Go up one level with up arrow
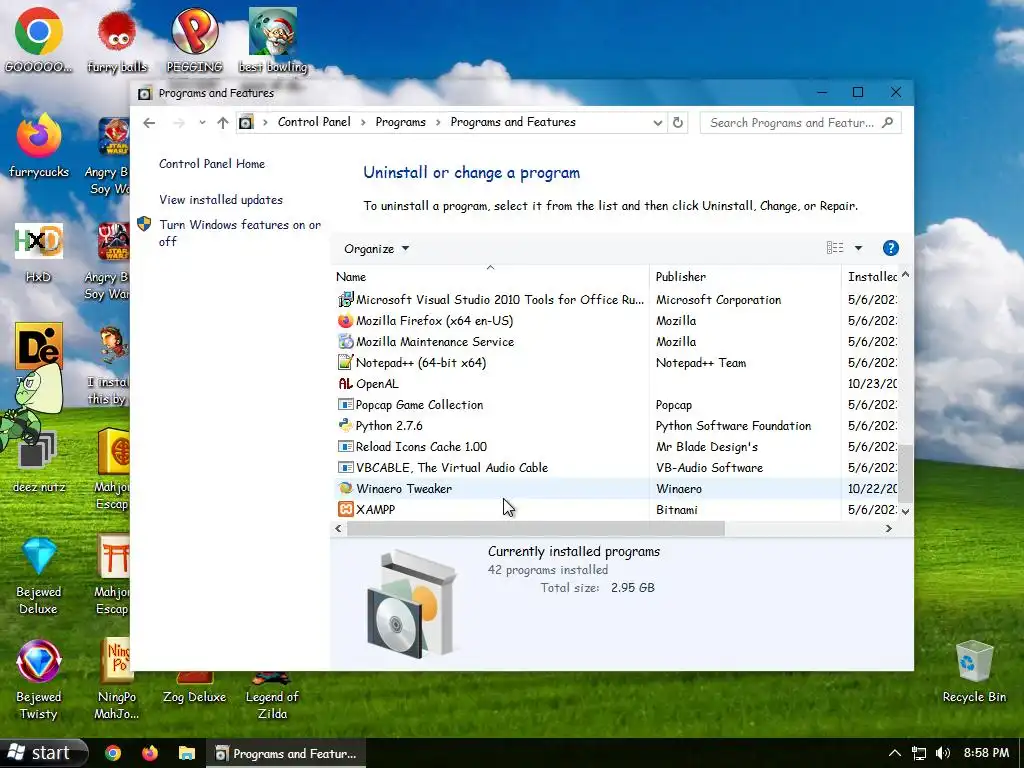 (x=223, y=123)
